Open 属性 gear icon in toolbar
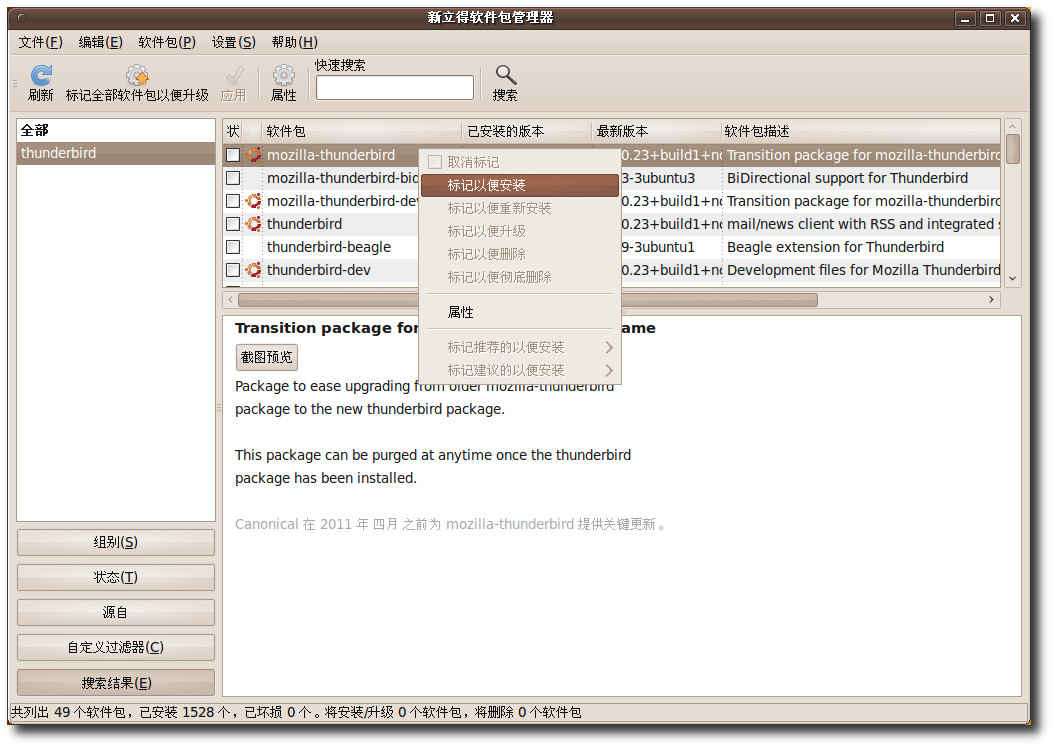 point(284,75)
